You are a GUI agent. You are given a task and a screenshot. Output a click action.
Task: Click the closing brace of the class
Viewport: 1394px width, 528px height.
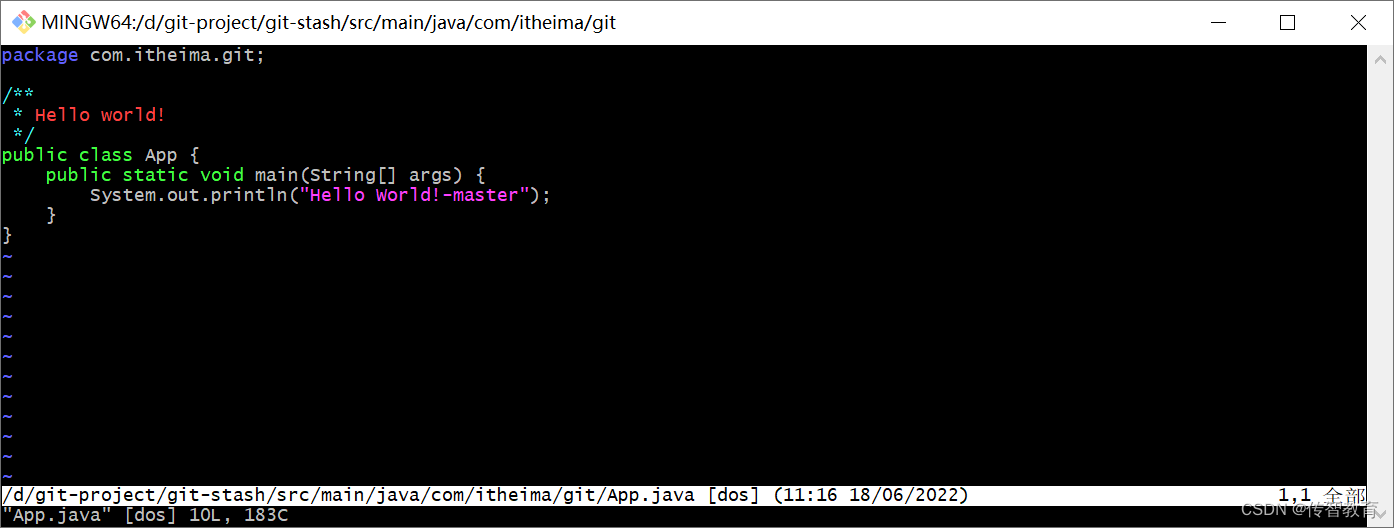[x=7, y=235]
